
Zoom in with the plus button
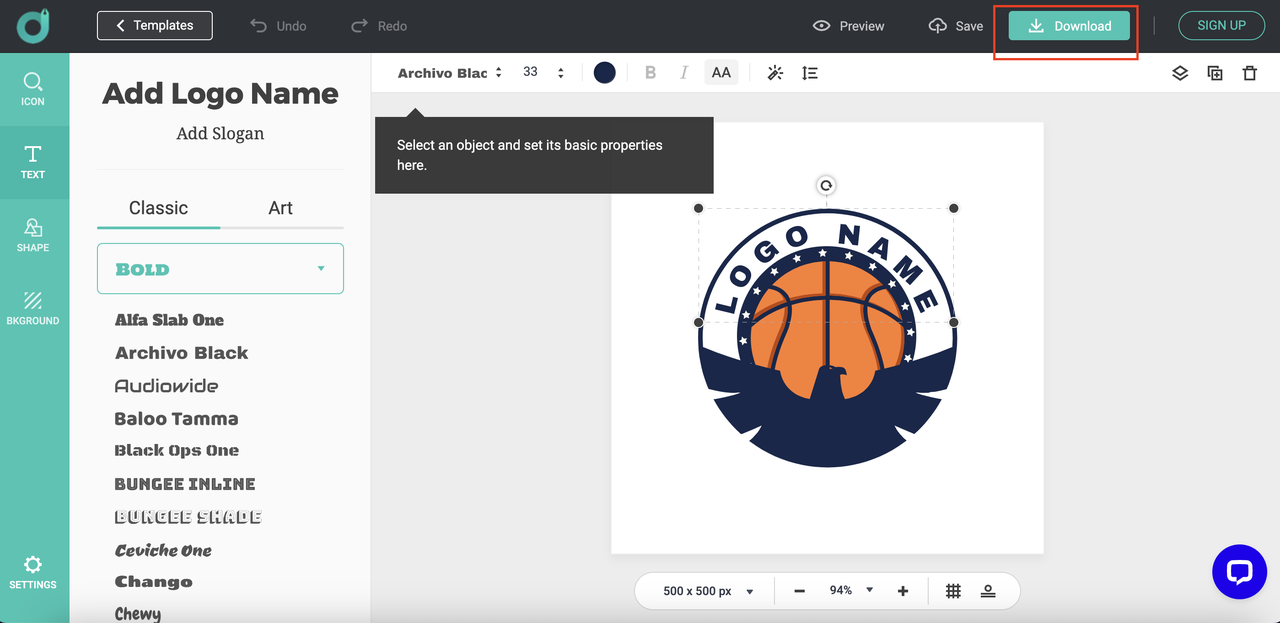coord(903,591)
